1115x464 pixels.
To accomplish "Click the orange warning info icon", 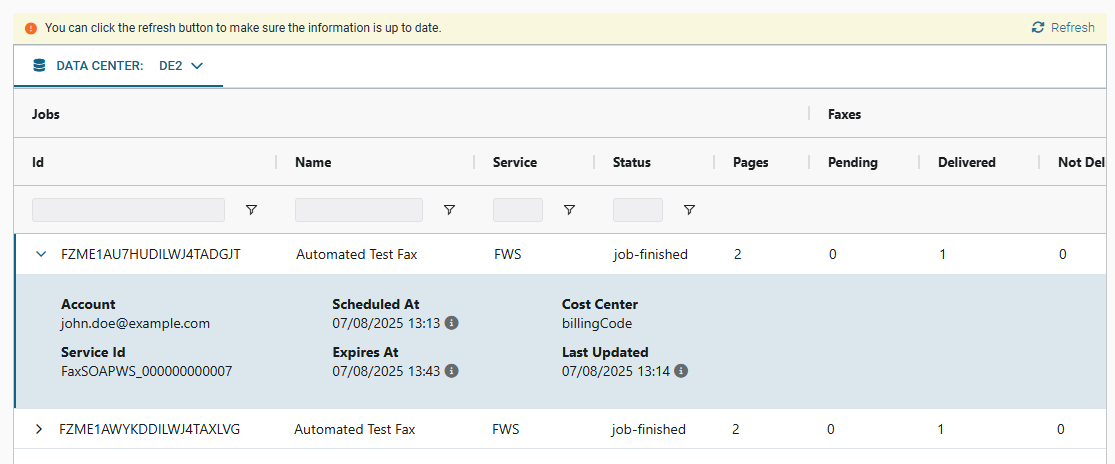I will 31,28.
